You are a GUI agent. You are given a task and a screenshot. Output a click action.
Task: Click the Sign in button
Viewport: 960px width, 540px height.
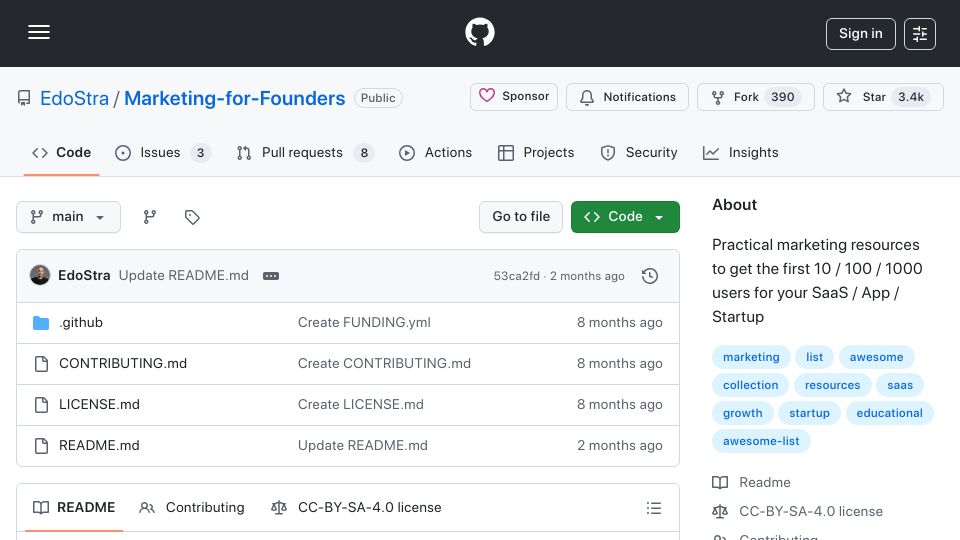pyautogui.click(x=860, y=34)
